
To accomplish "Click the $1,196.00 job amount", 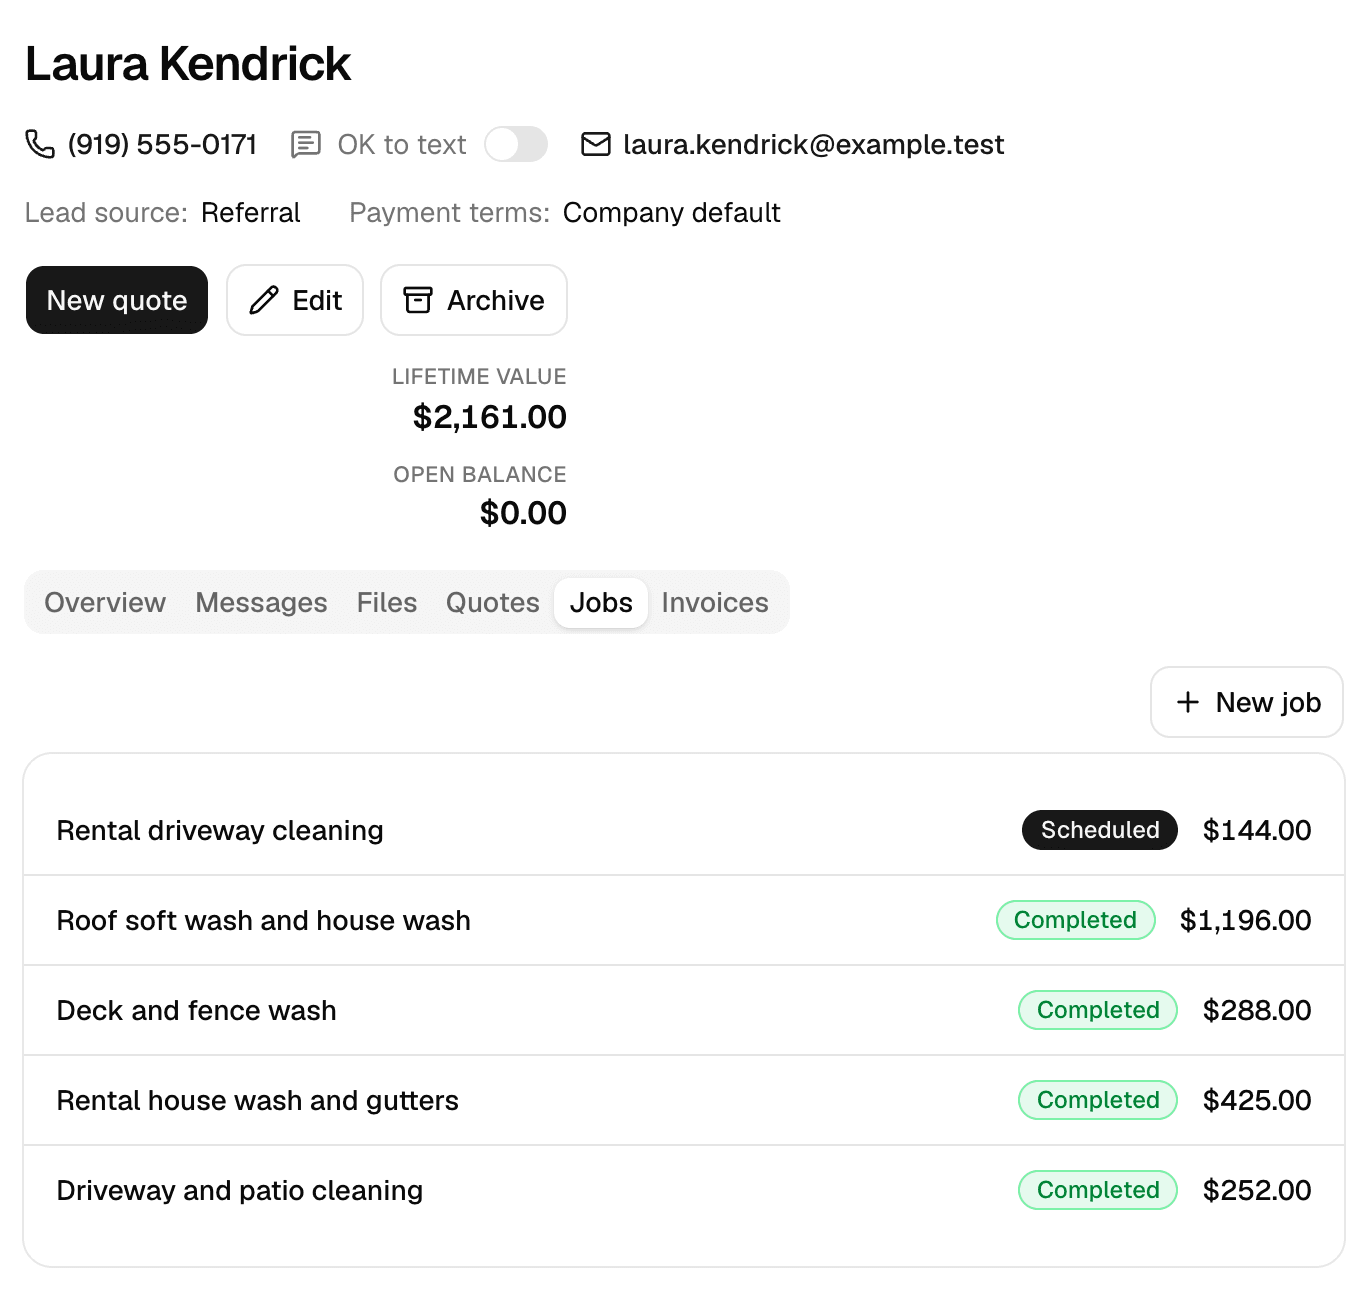I will point(1245,920).
